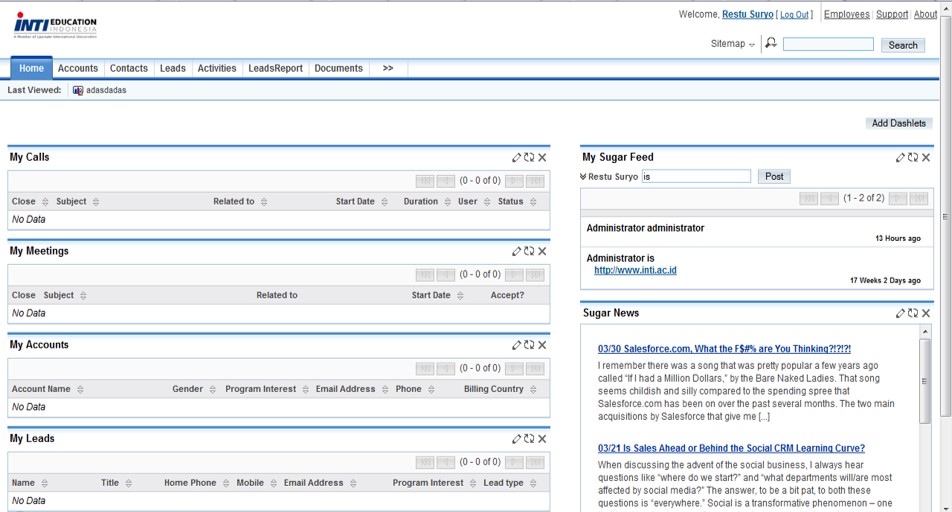952x512 pixels.
Task: Click the edit pencil icon on My Calls dashlet
Action: tap(517, 157)
